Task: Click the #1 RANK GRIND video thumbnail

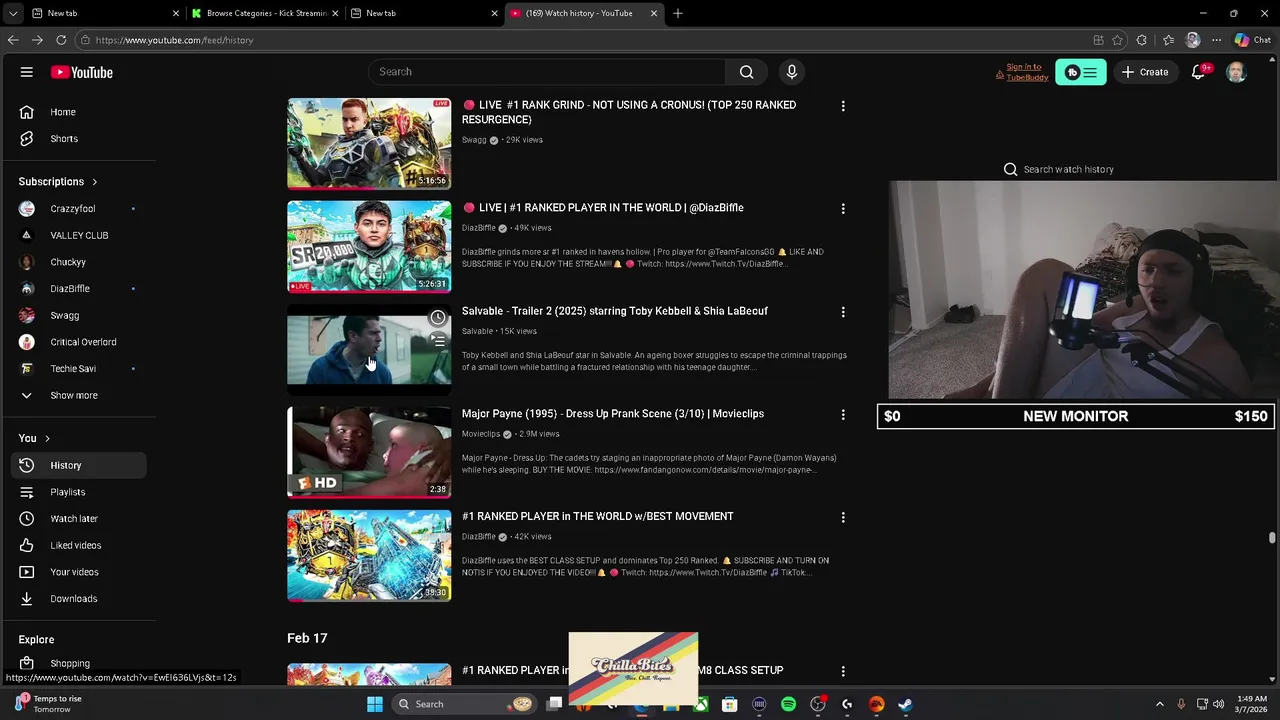Action: click(369, 144)
